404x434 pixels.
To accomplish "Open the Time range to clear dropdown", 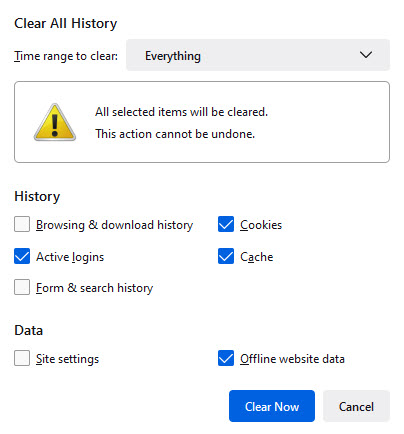I will pyautogui.click(x=258, y=55).
